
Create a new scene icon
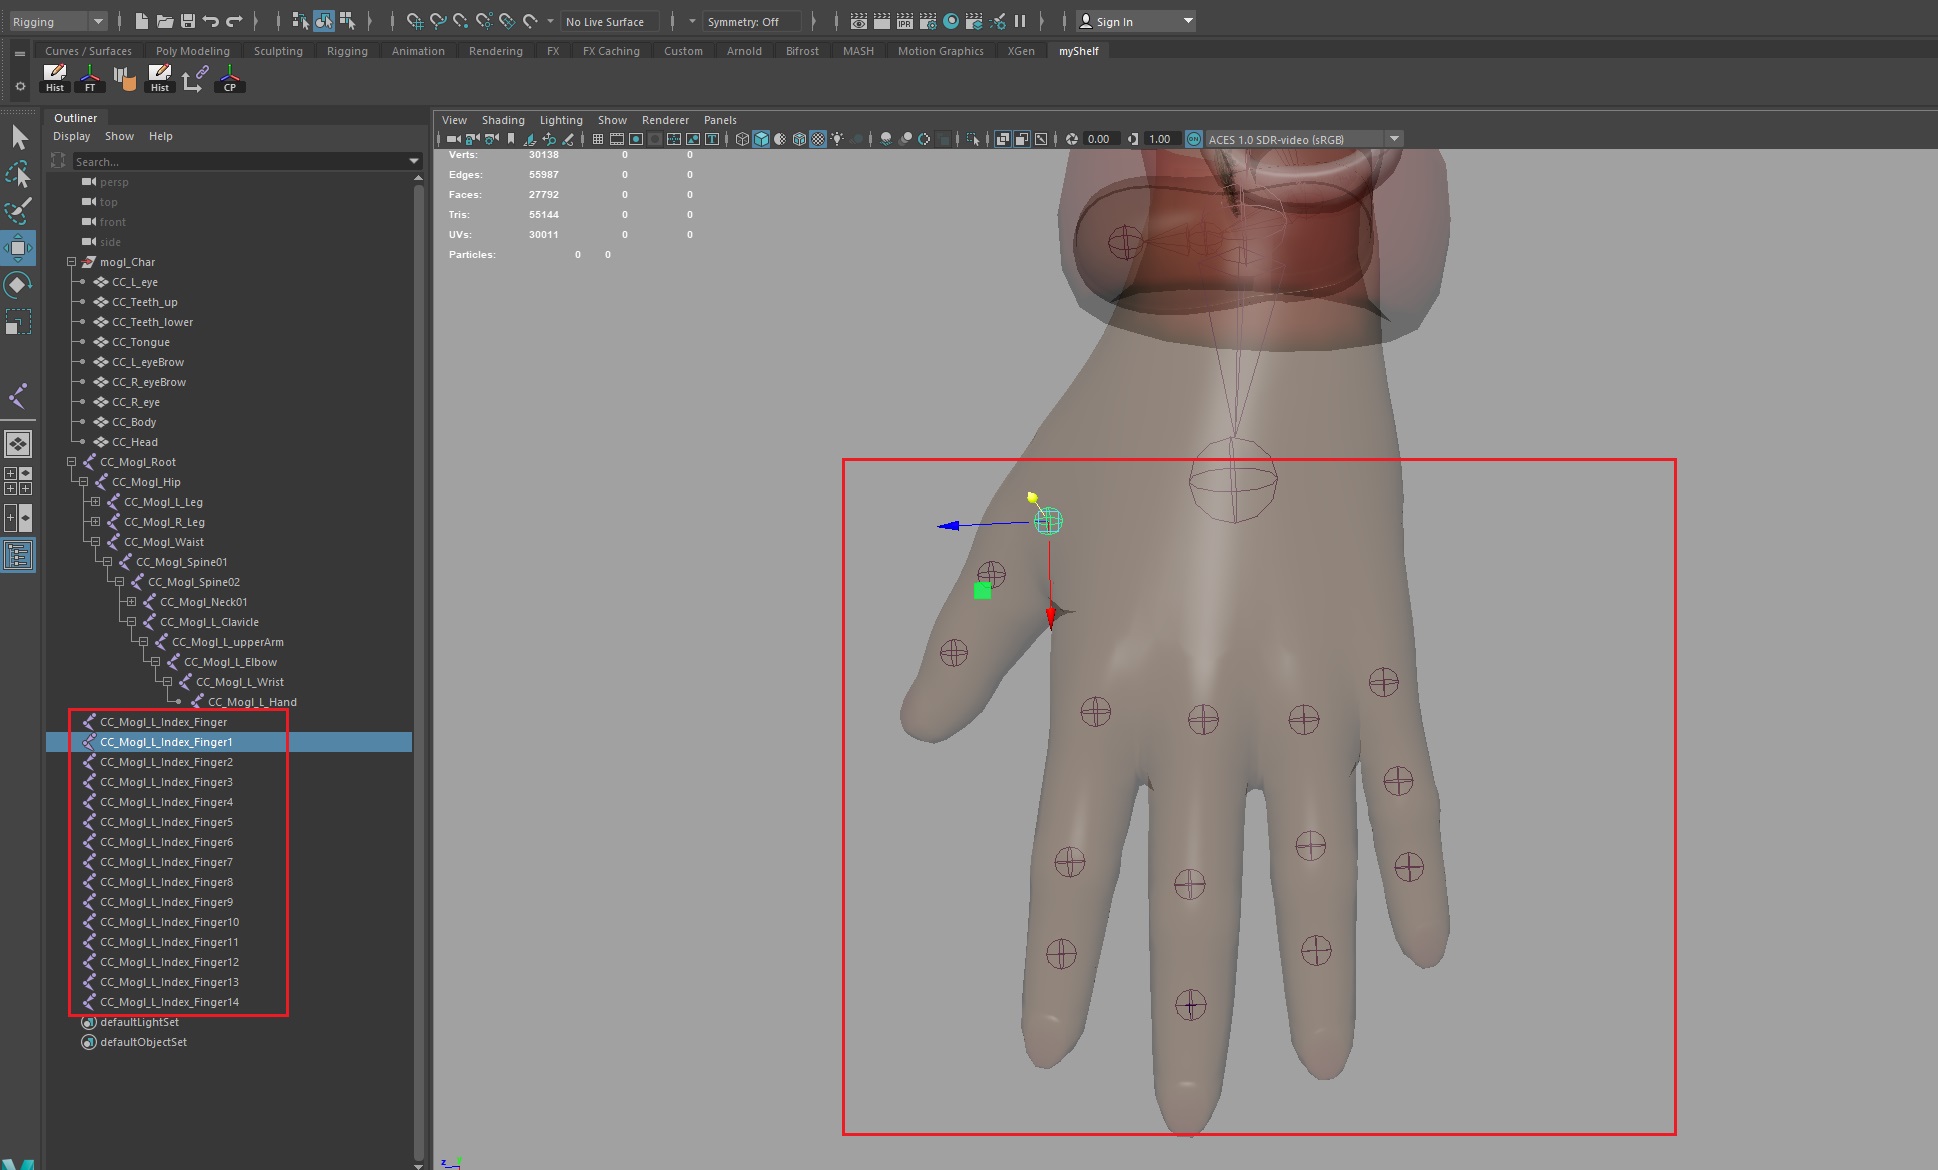coord(141,21)
